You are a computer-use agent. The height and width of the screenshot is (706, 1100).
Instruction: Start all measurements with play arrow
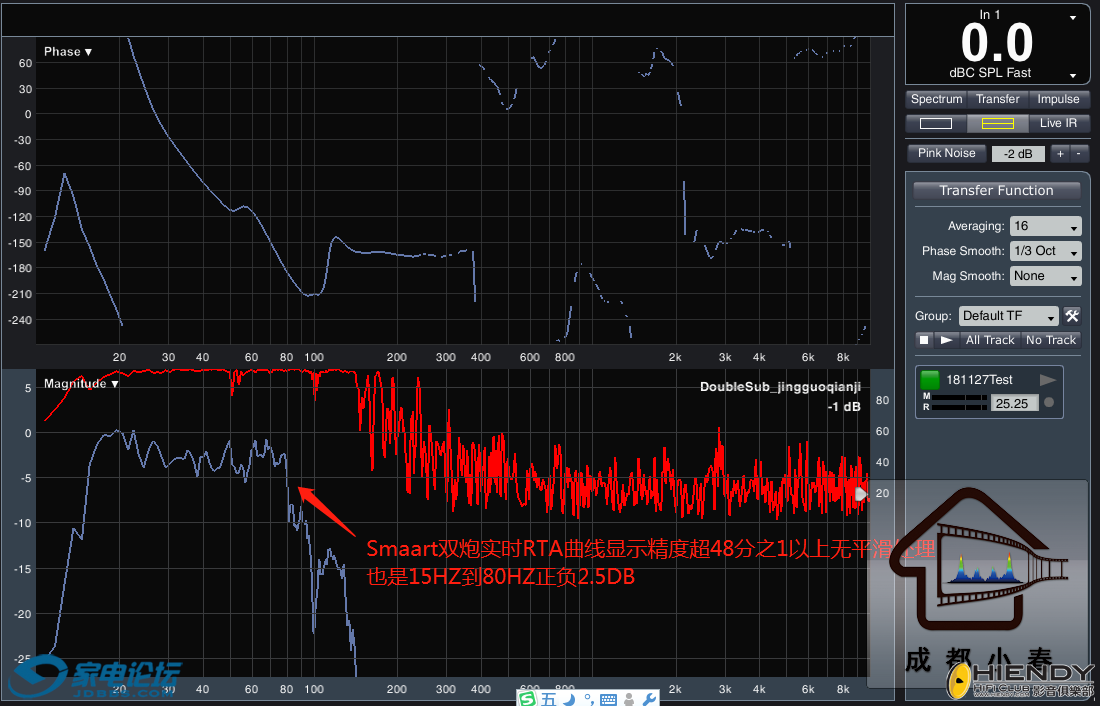946,340
